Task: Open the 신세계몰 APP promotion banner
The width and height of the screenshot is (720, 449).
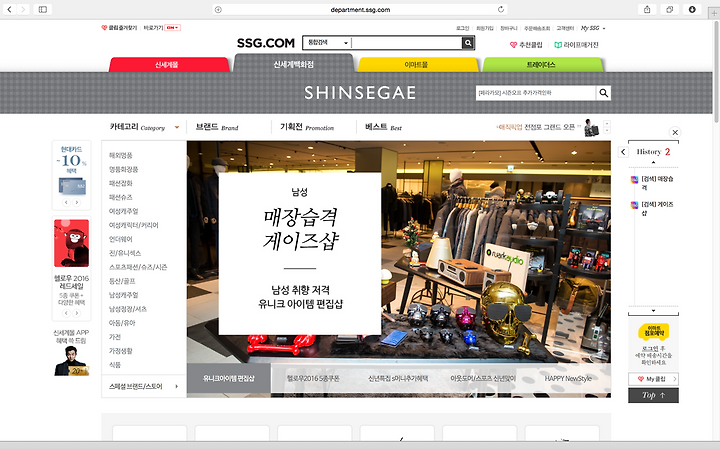Action: point(72,352)
